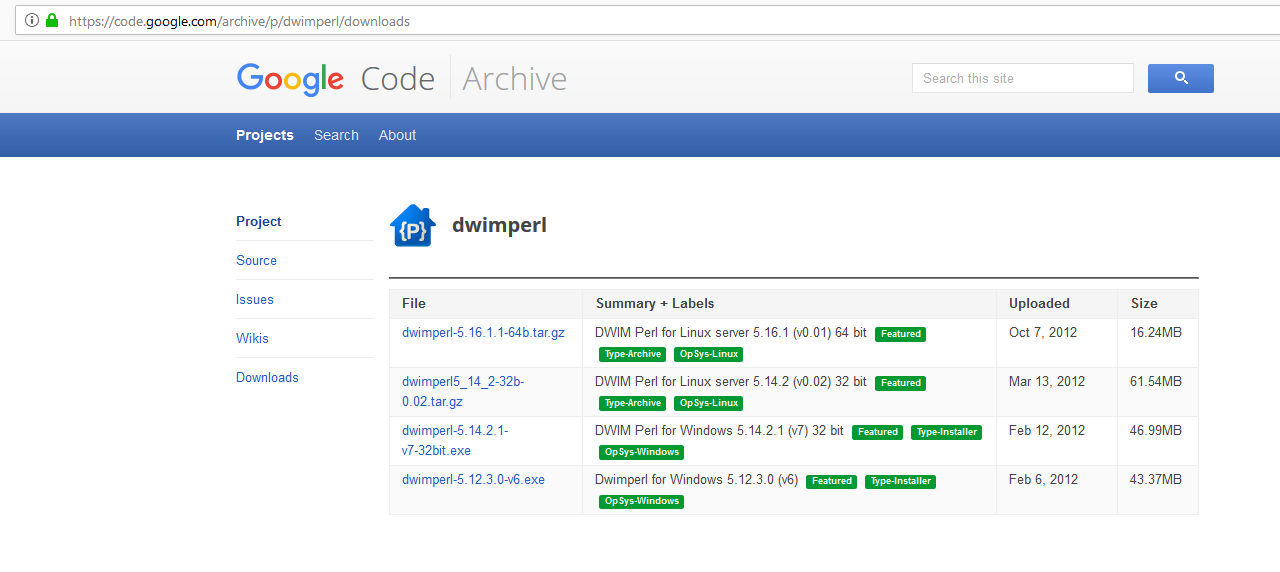
Task: Click the 61.54MB size cell
Action: 1156,381
